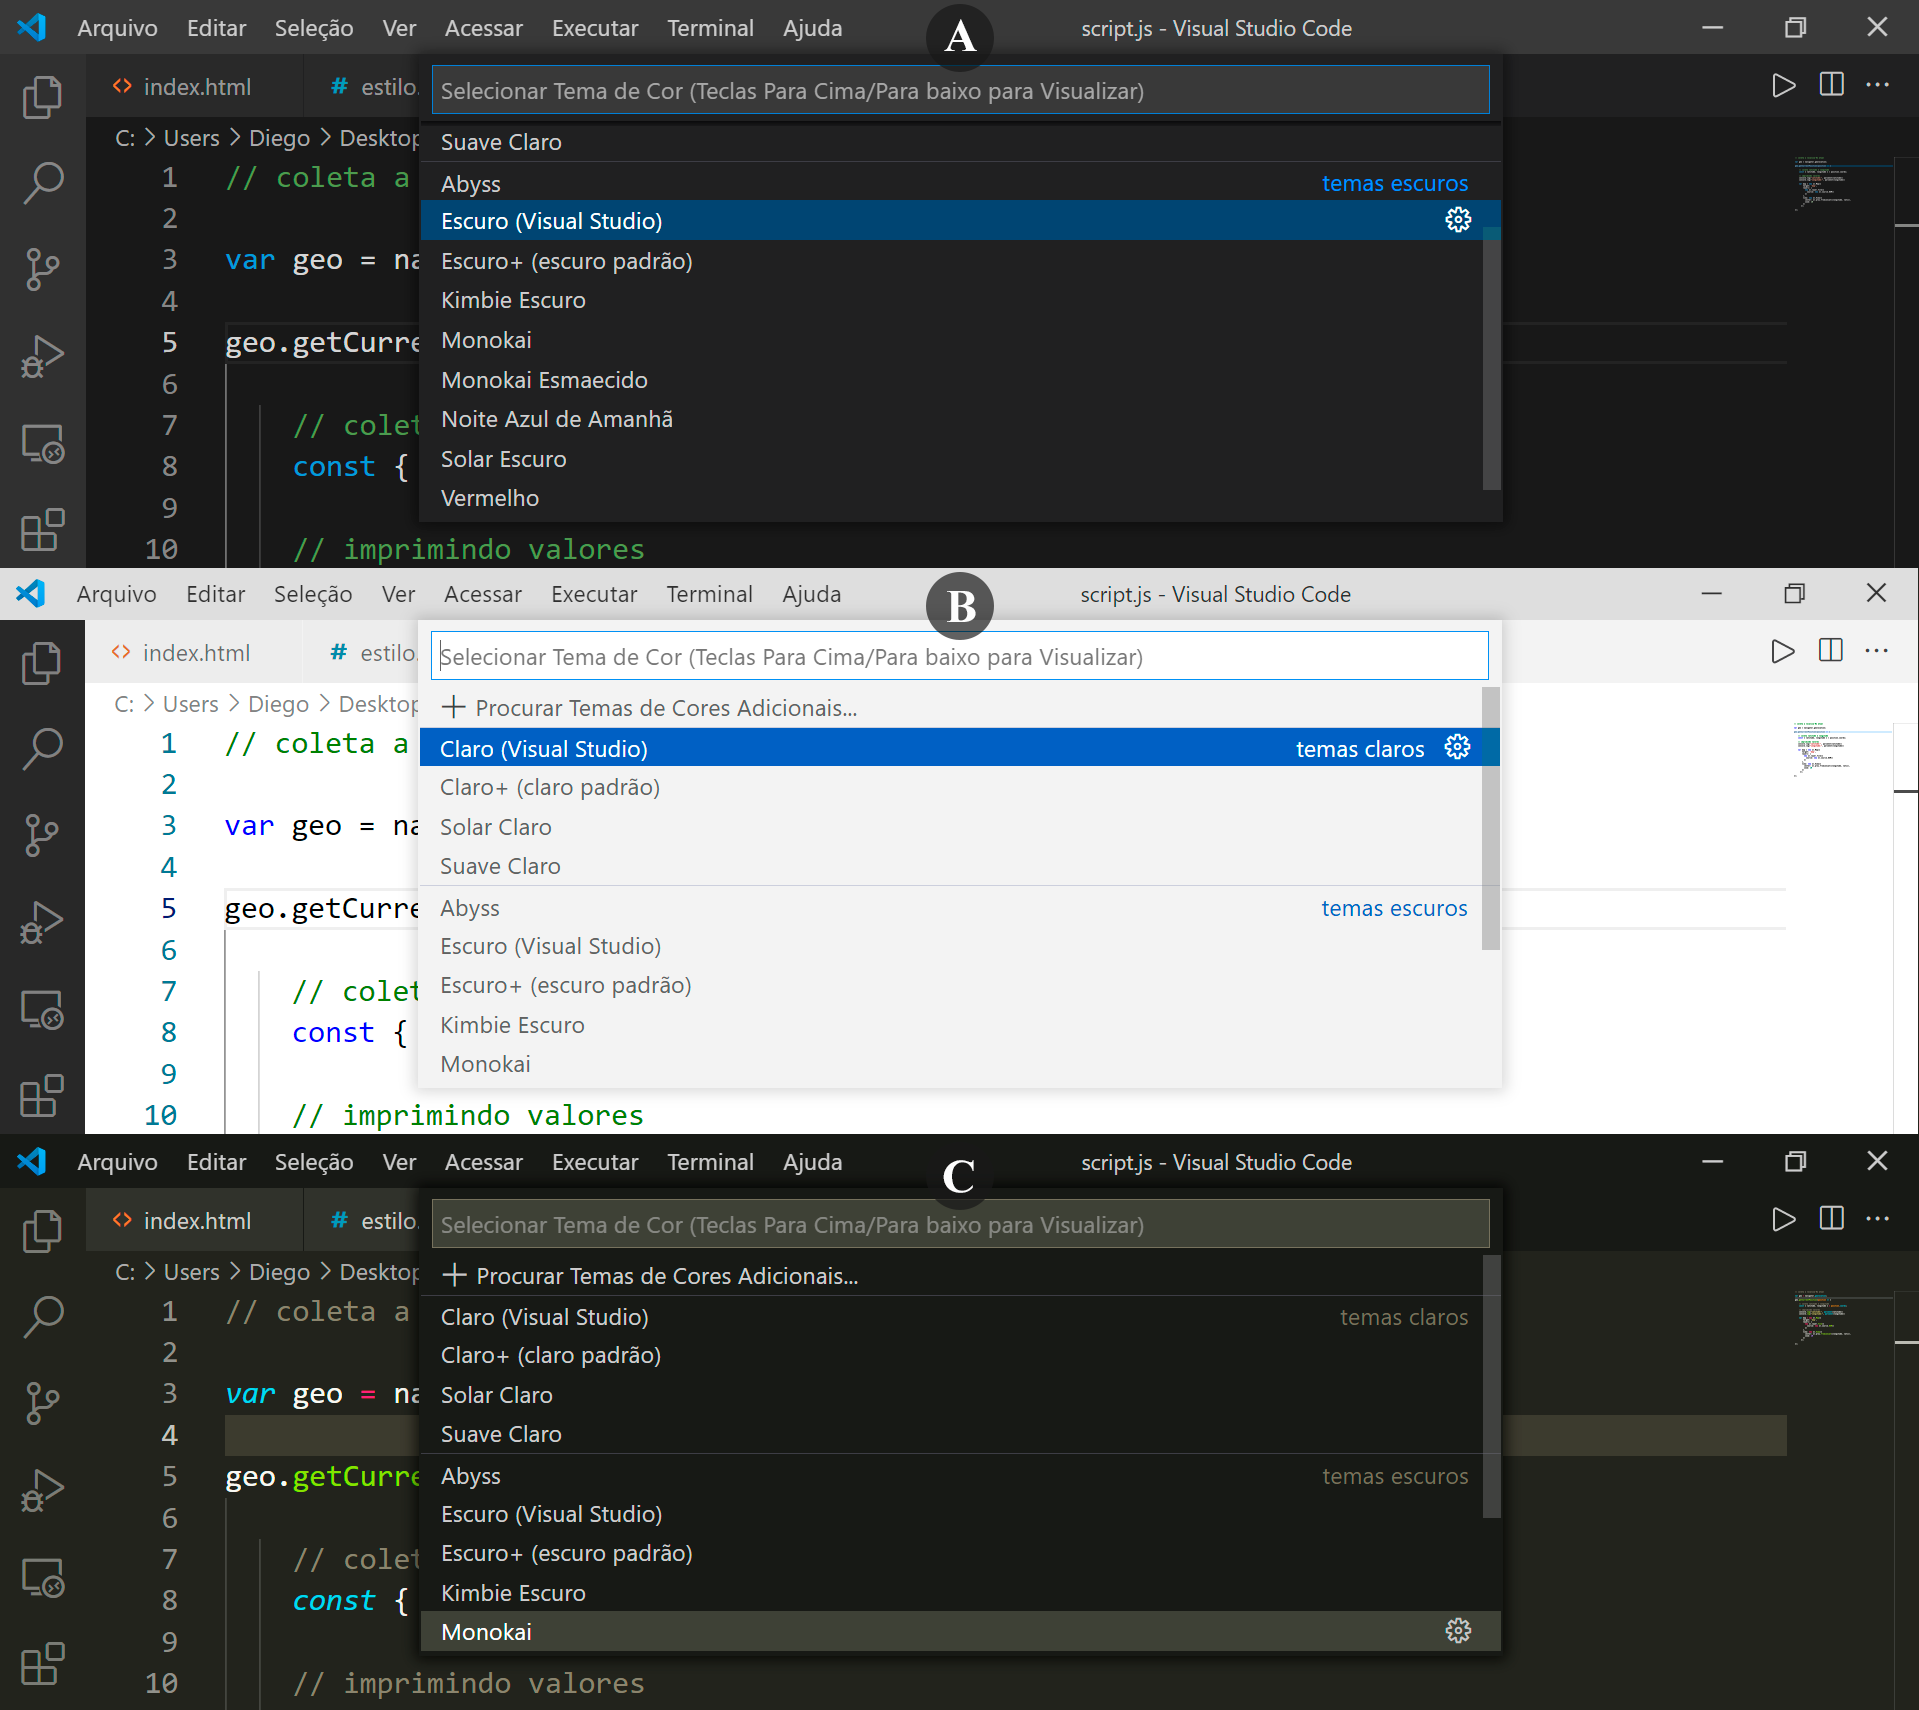This screenshot has height=1710, width=1919.
Task: Open Source Control icon in window C sidebar
Action: click(42, 1403)
